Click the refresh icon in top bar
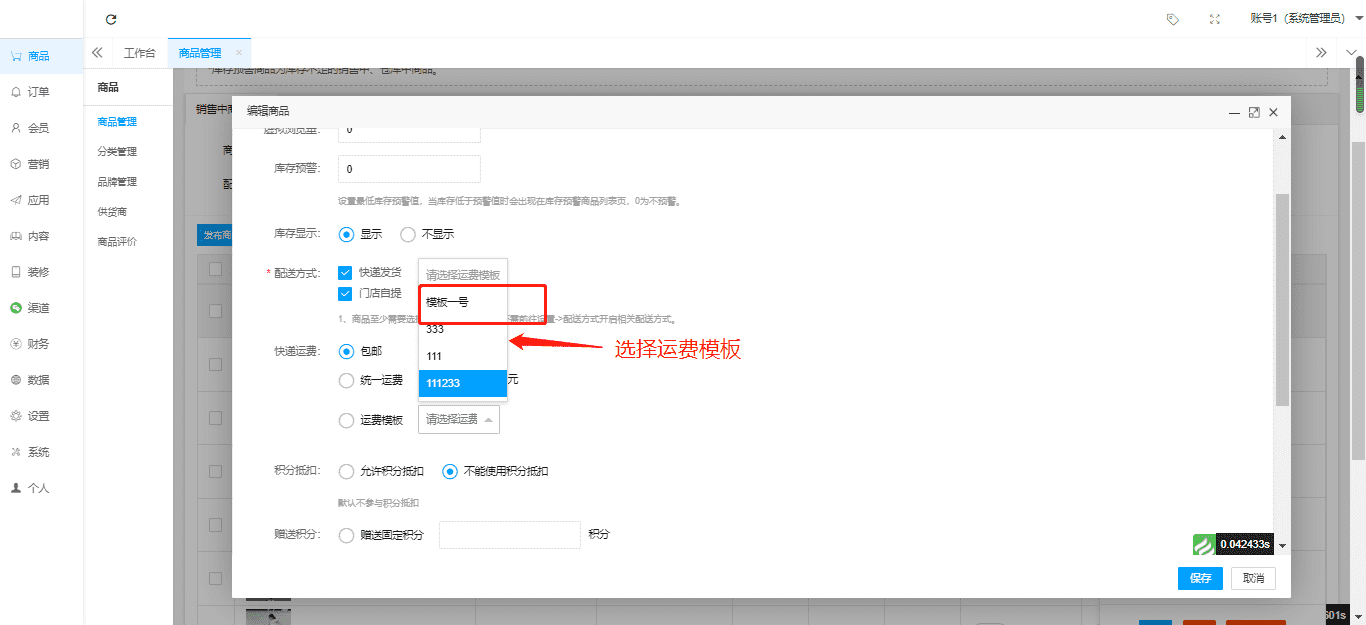 111,19
